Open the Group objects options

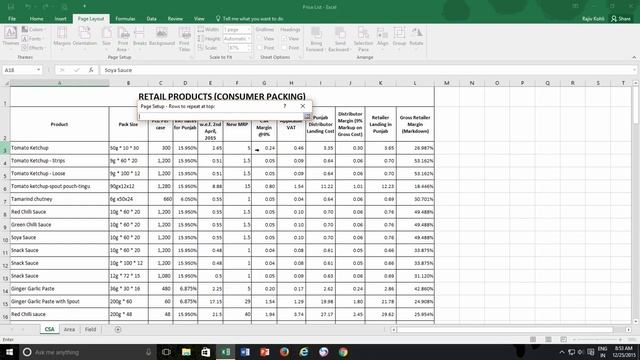point(399,37)
